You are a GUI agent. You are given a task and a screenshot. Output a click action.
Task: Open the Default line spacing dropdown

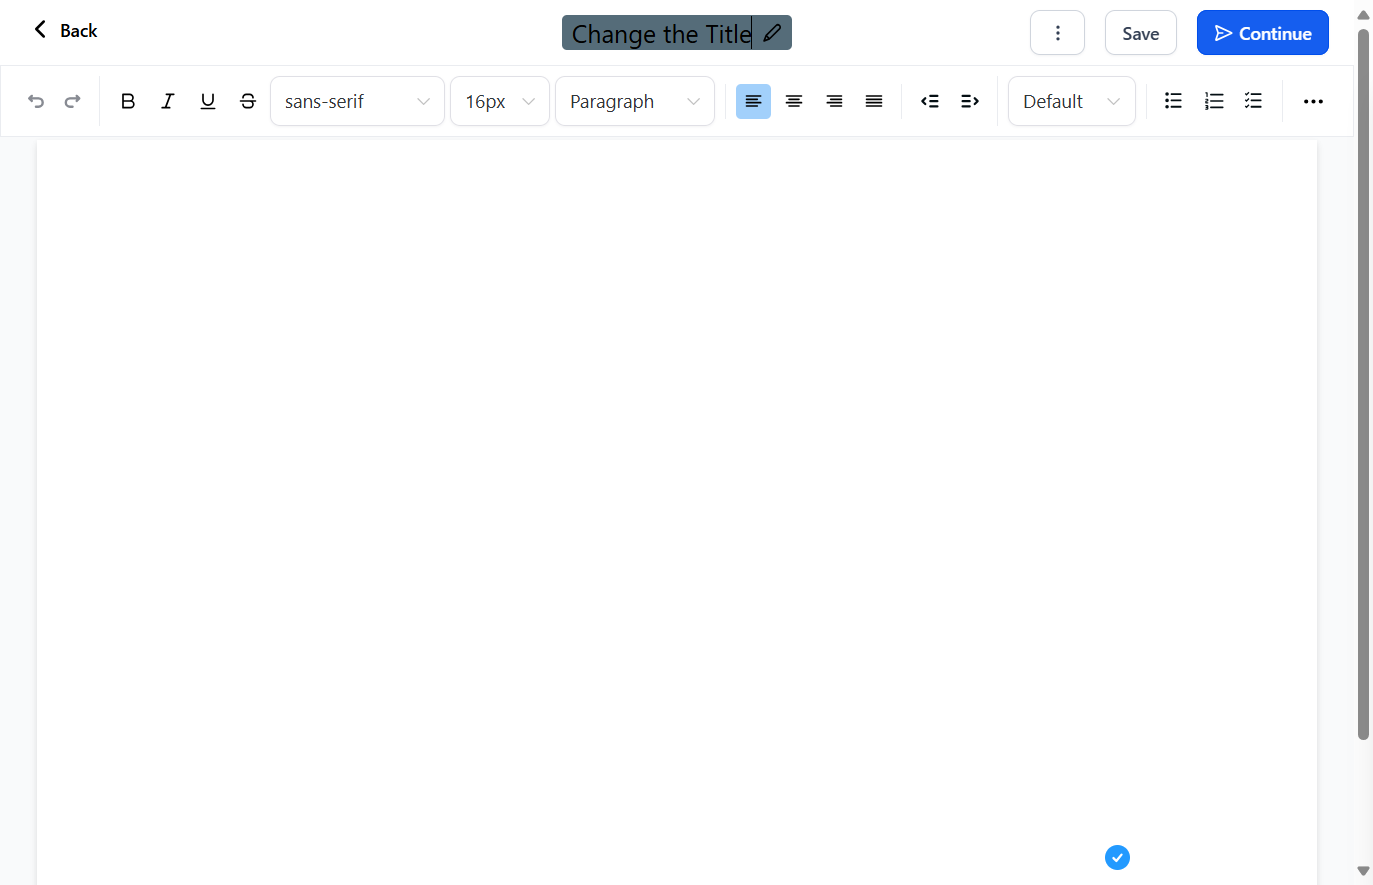(1072, 101)
